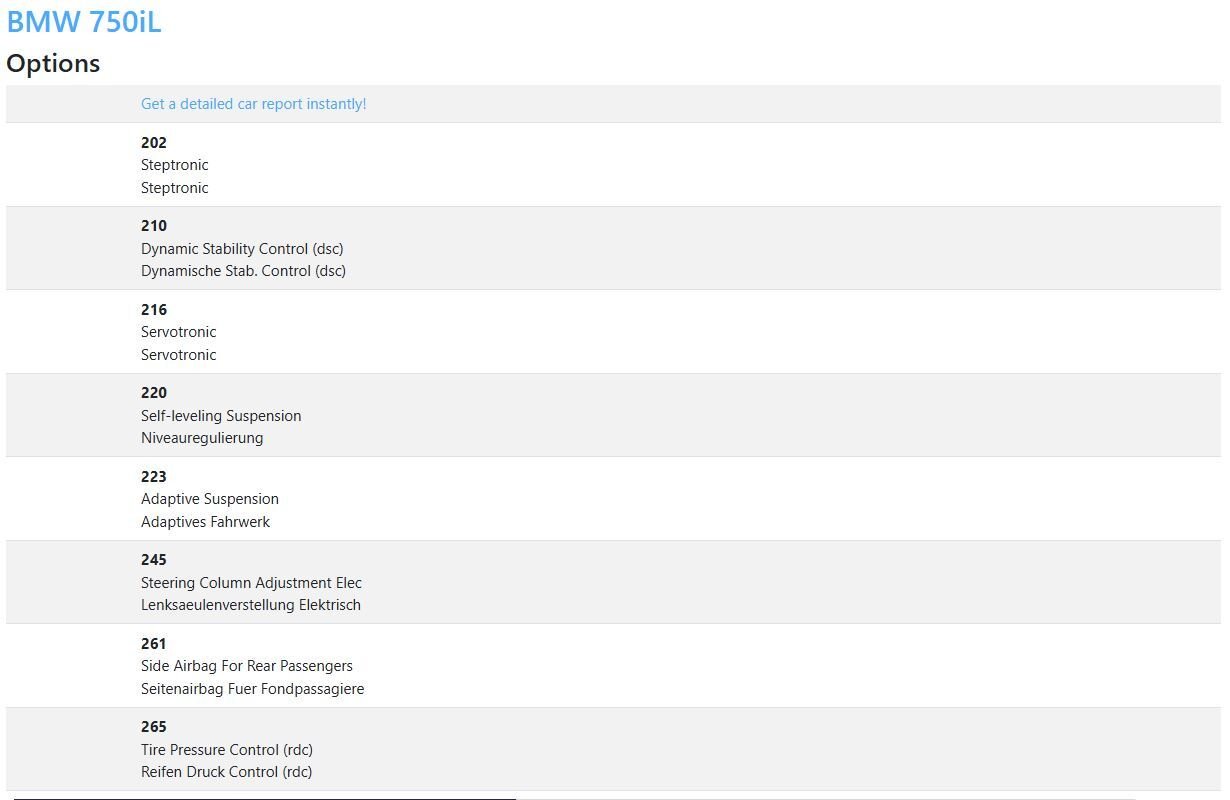Click 'Niveauregulierung' text

point(202,438)
